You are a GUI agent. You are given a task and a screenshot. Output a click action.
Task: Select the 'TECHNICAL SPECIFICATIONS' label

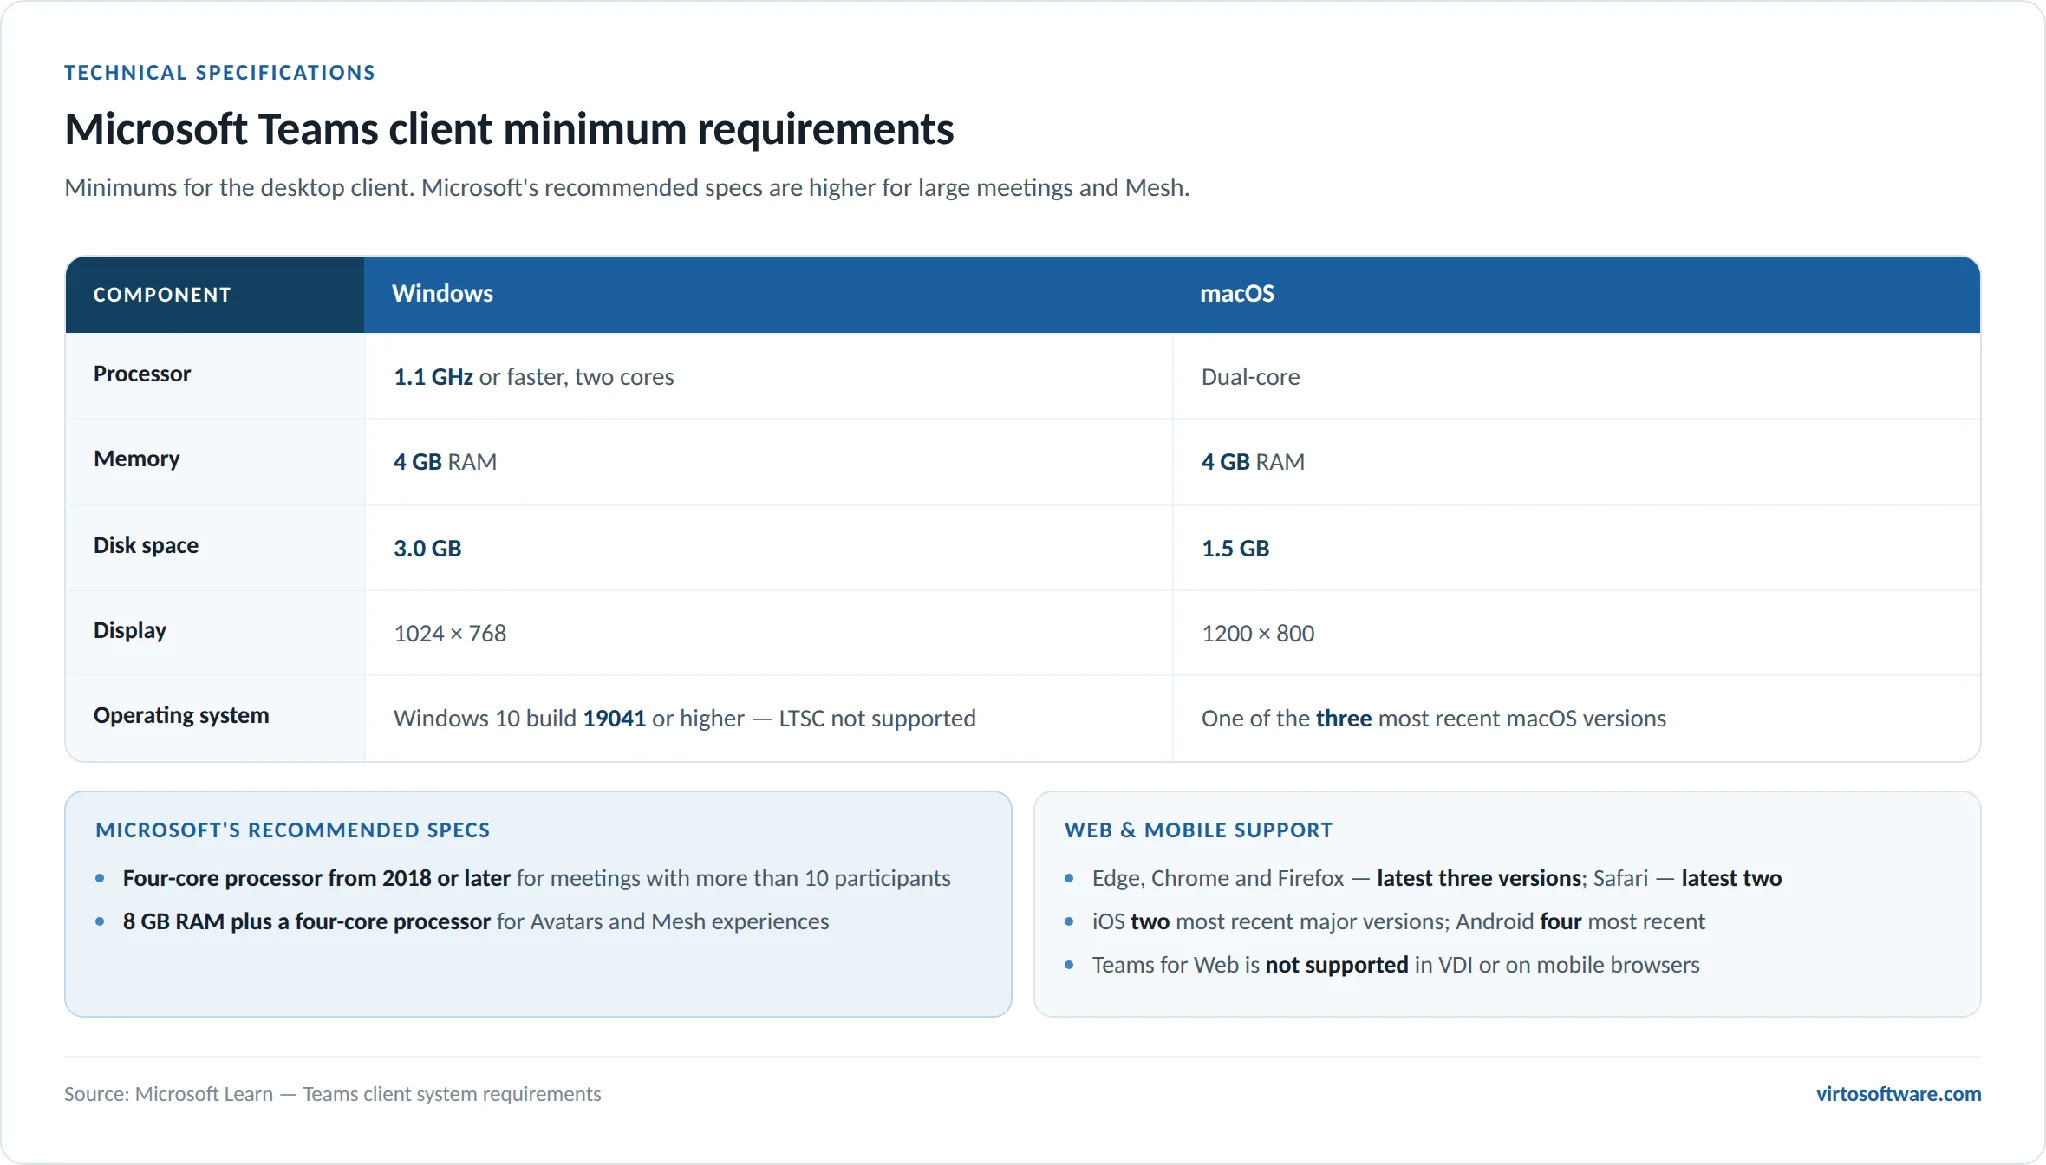pos(220,73)
